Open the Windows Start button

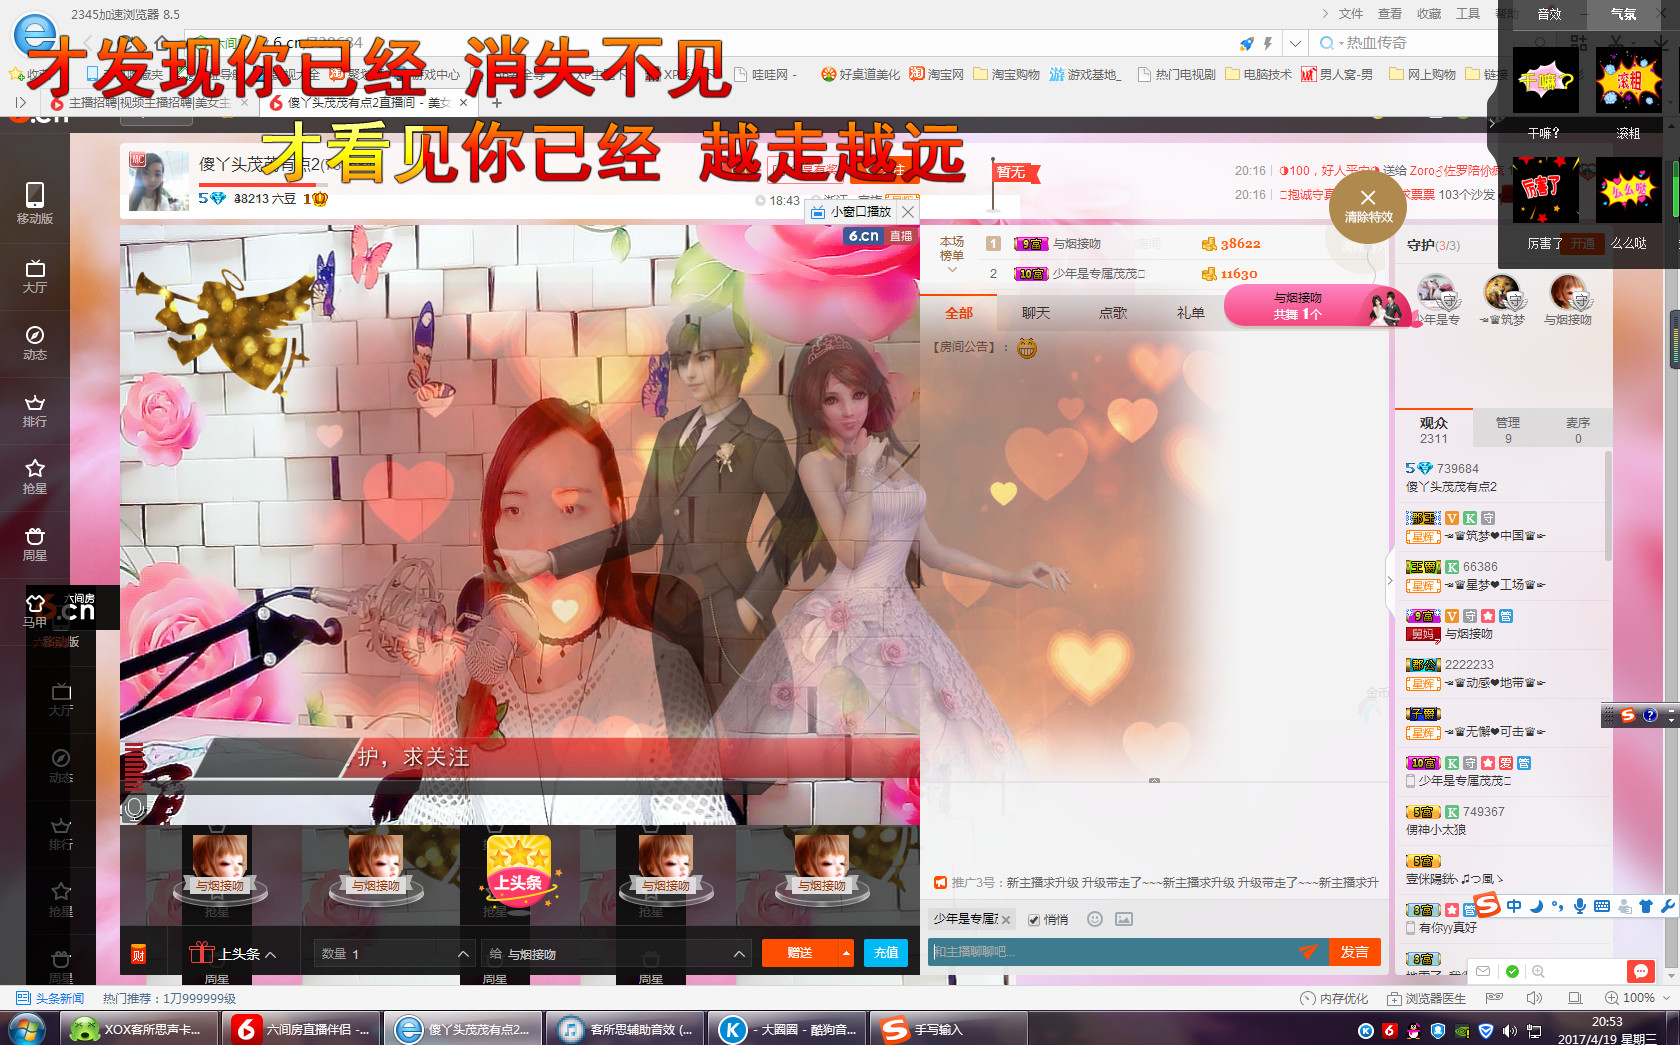[x=27, y=1029]
